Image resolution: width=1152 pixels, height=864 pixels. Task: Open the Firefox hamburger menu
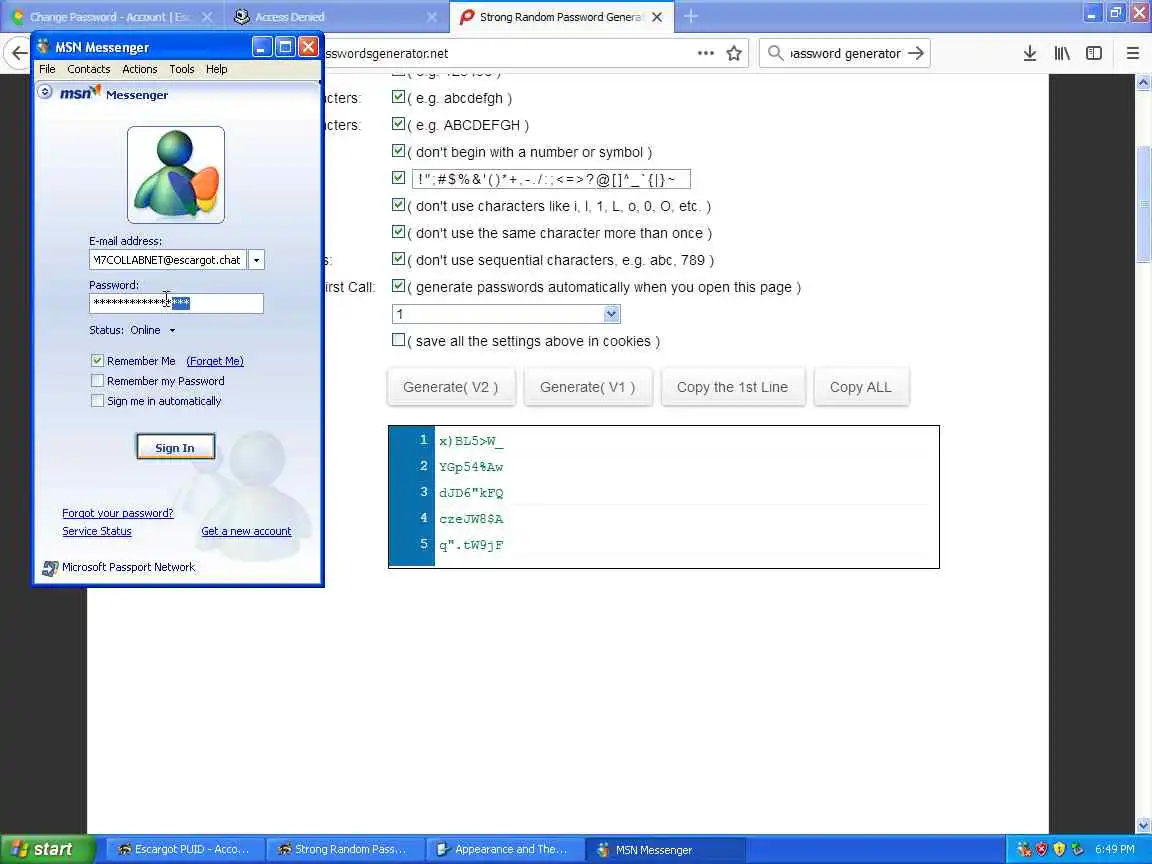pyautogui.click(x=1132, y=53)
